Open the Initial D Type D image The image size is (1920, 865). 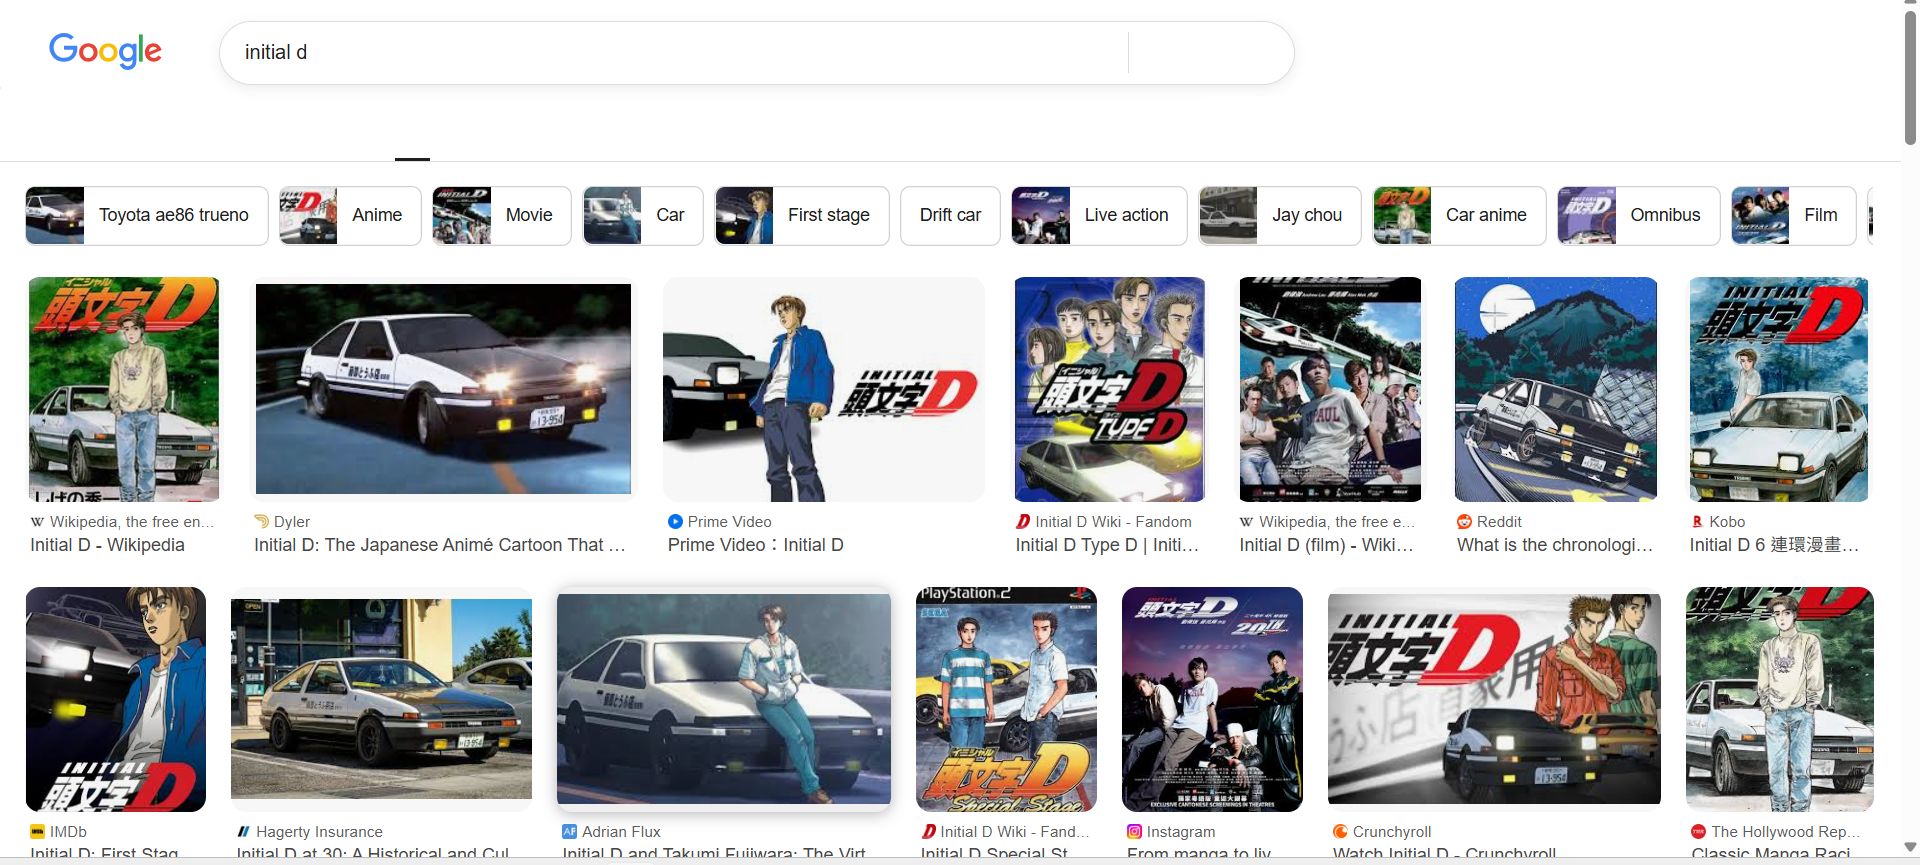point(1109,390)
